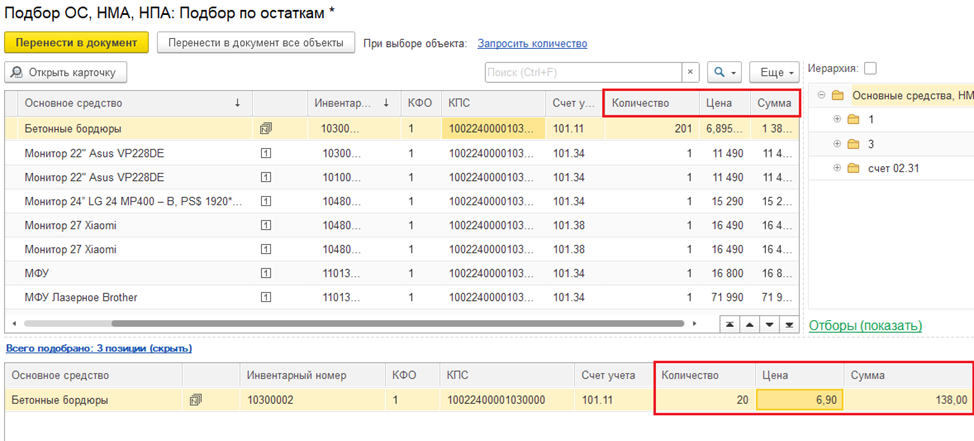Click the group icon in the picked-items Бетонные бордюры row
Image resolution: width=974 pixels, height=441 pixels.
point(195,401)
